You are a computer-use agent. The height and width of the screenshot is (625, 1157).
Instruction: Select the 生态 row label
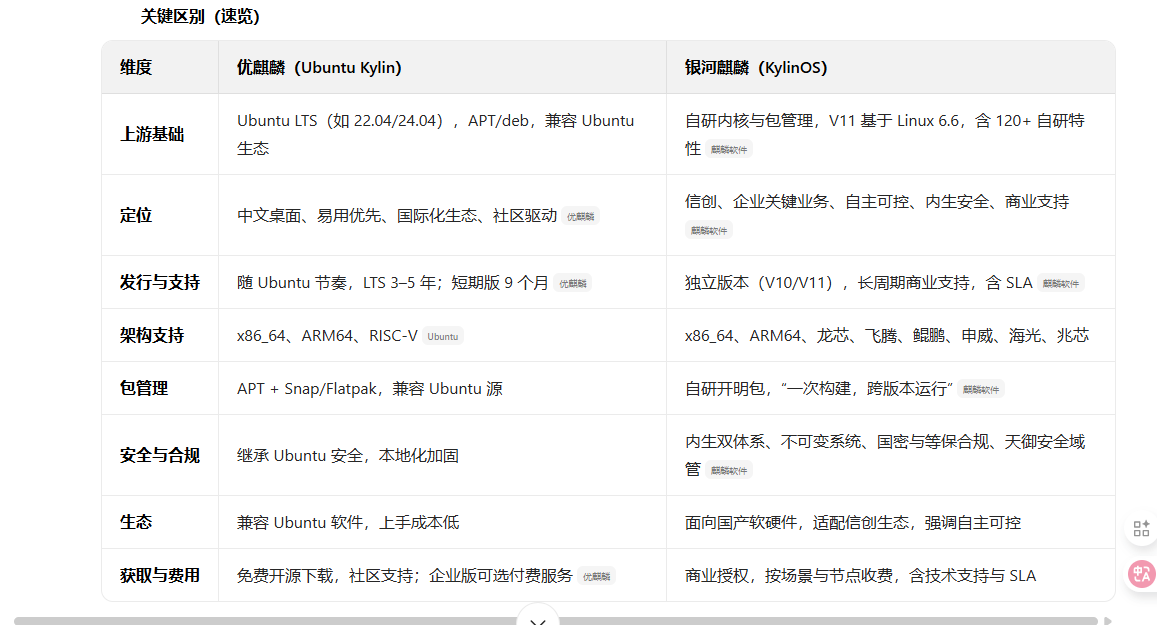(x=136, y=522)
